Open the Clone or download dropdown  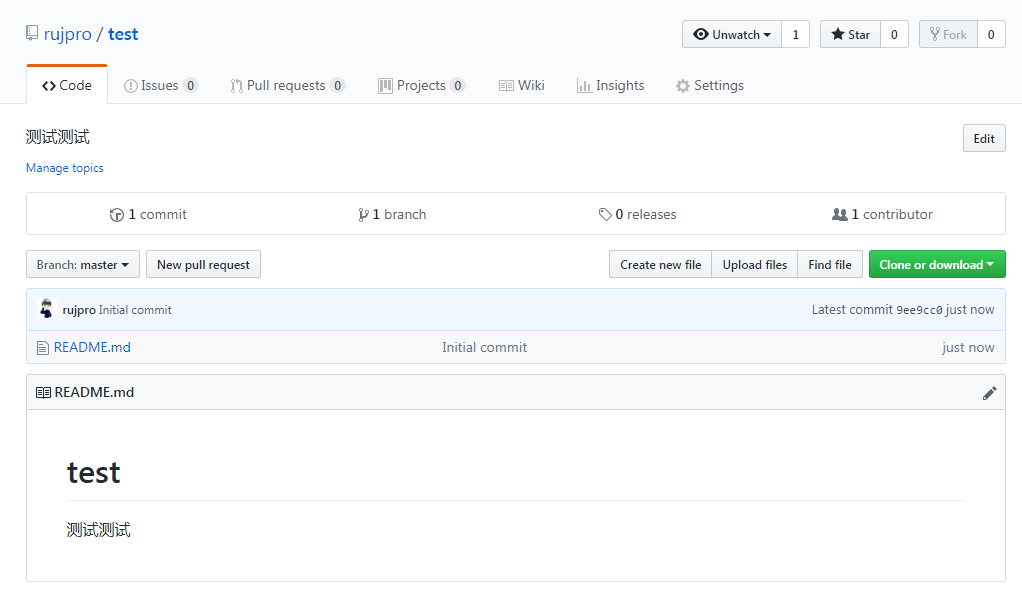coord(937,265)
